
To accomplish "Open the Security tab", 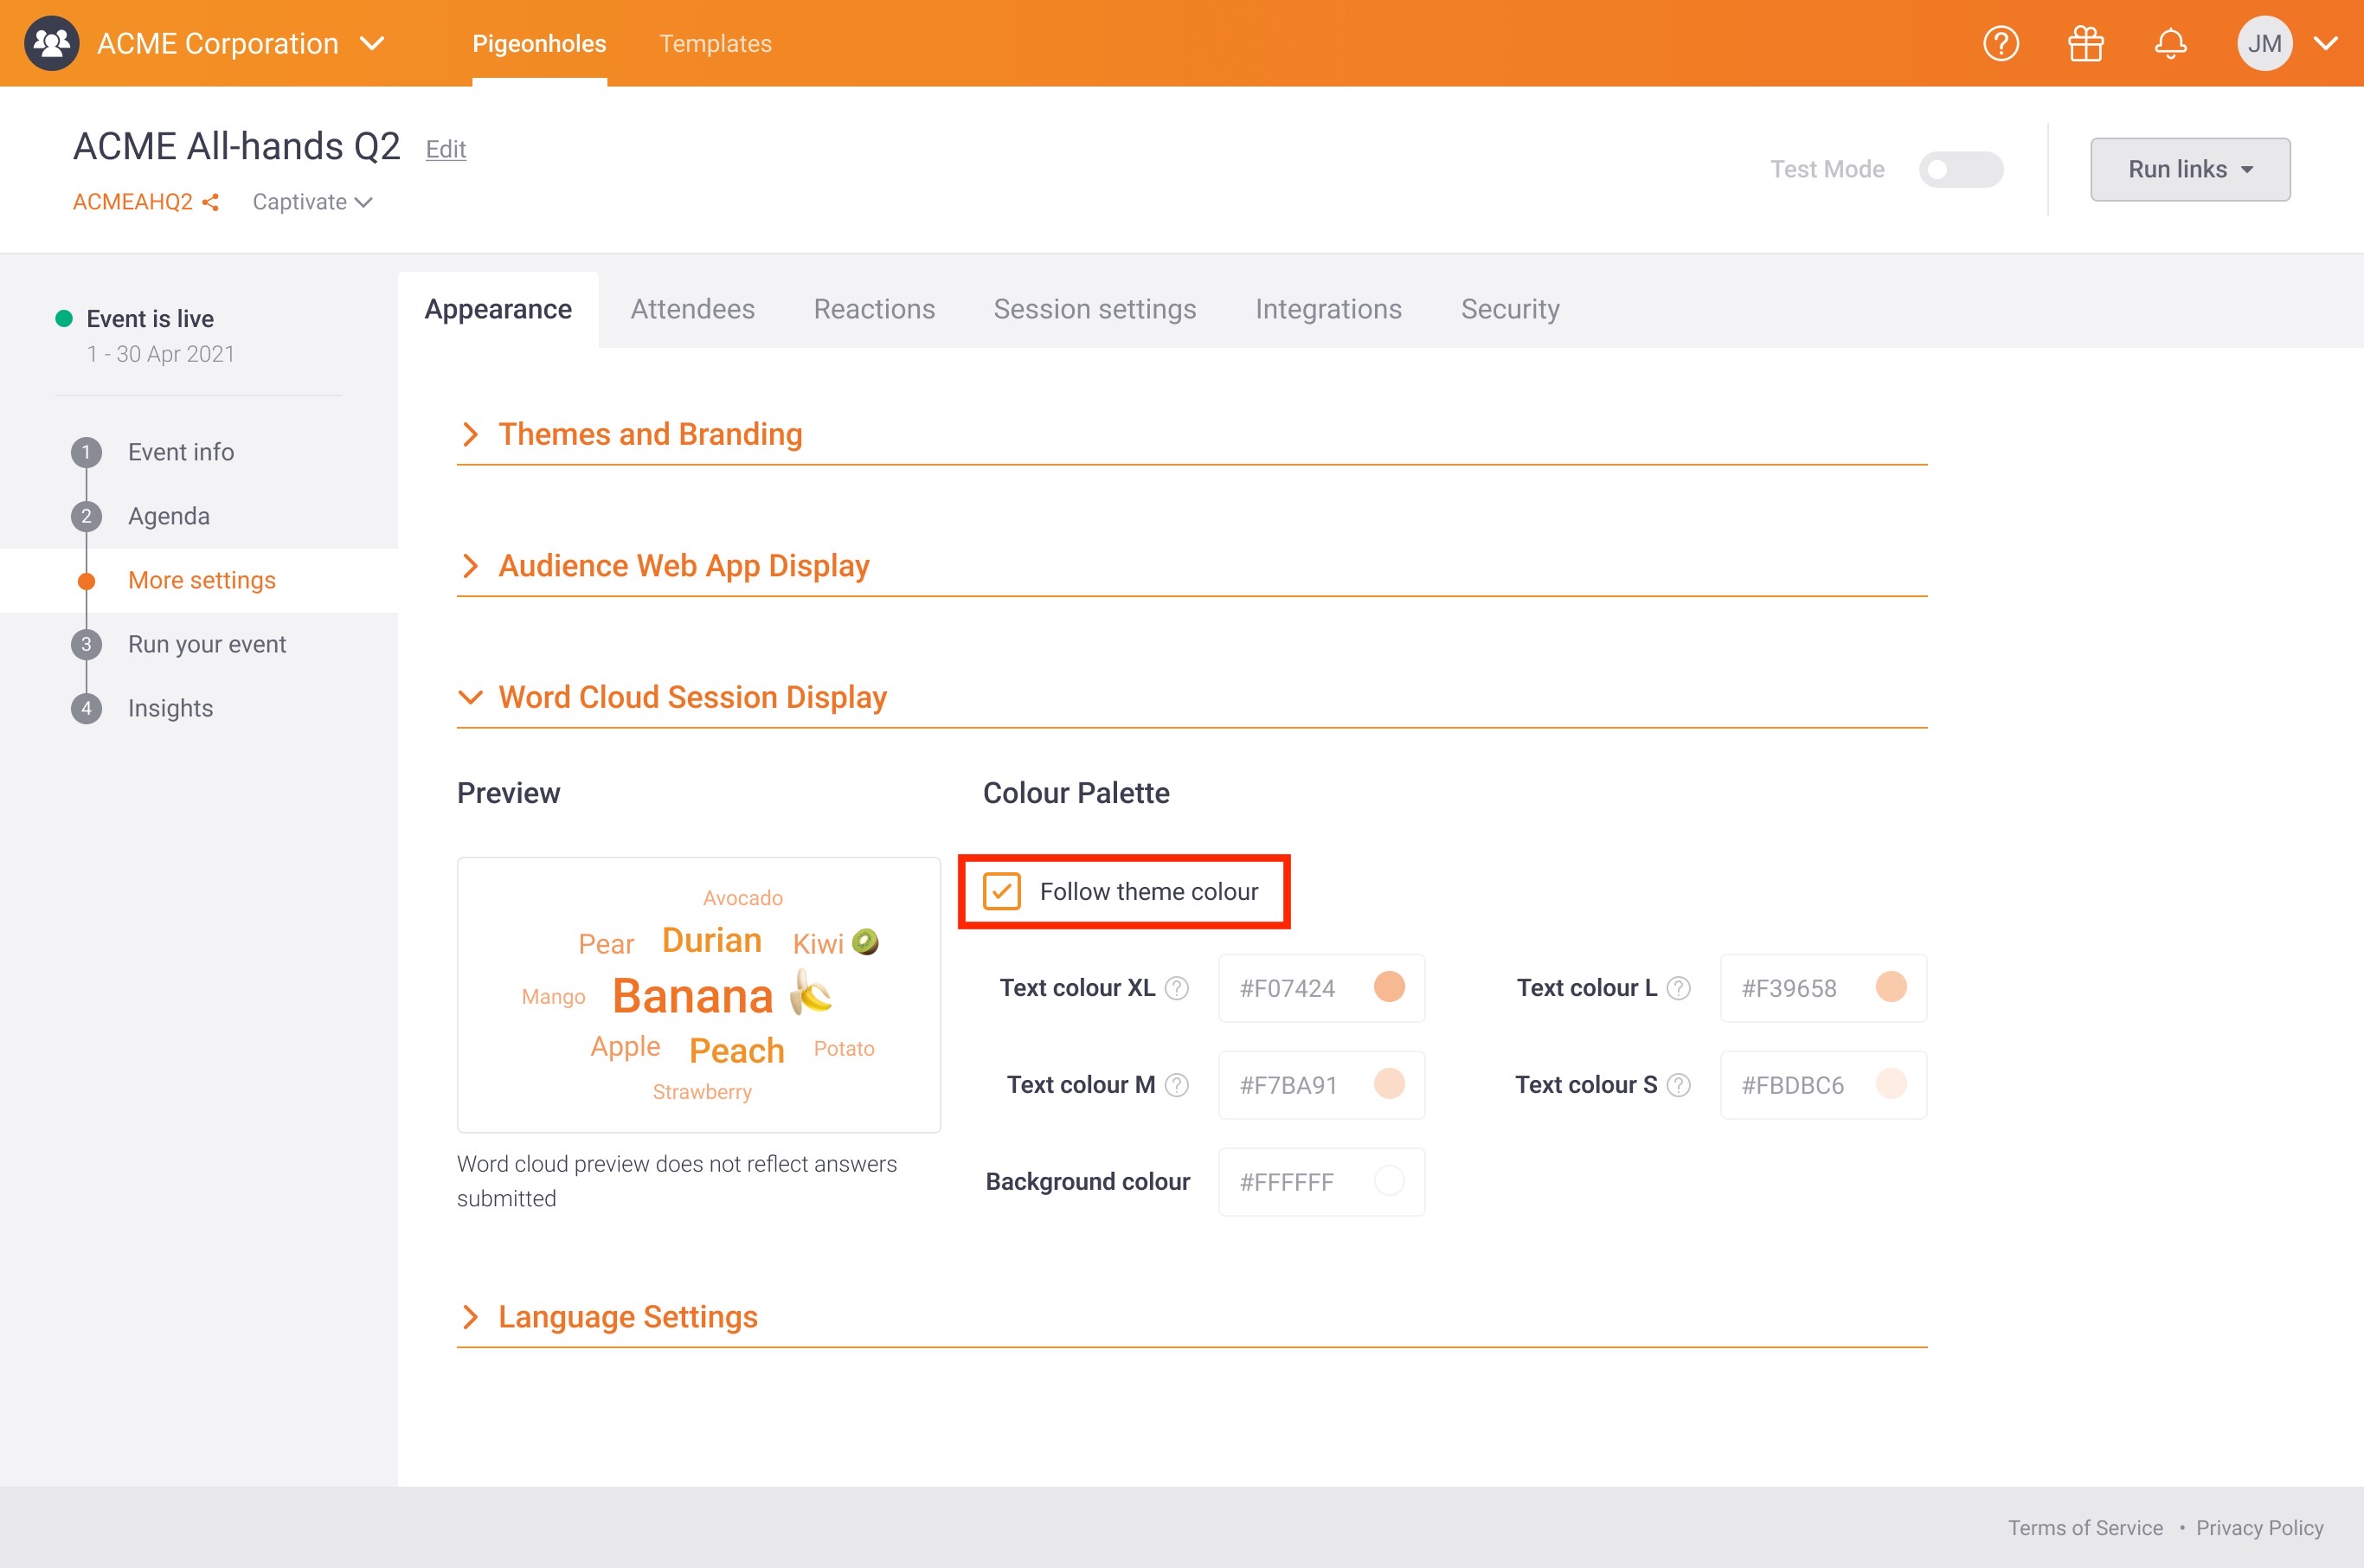I will click(x=1510, y=309).
